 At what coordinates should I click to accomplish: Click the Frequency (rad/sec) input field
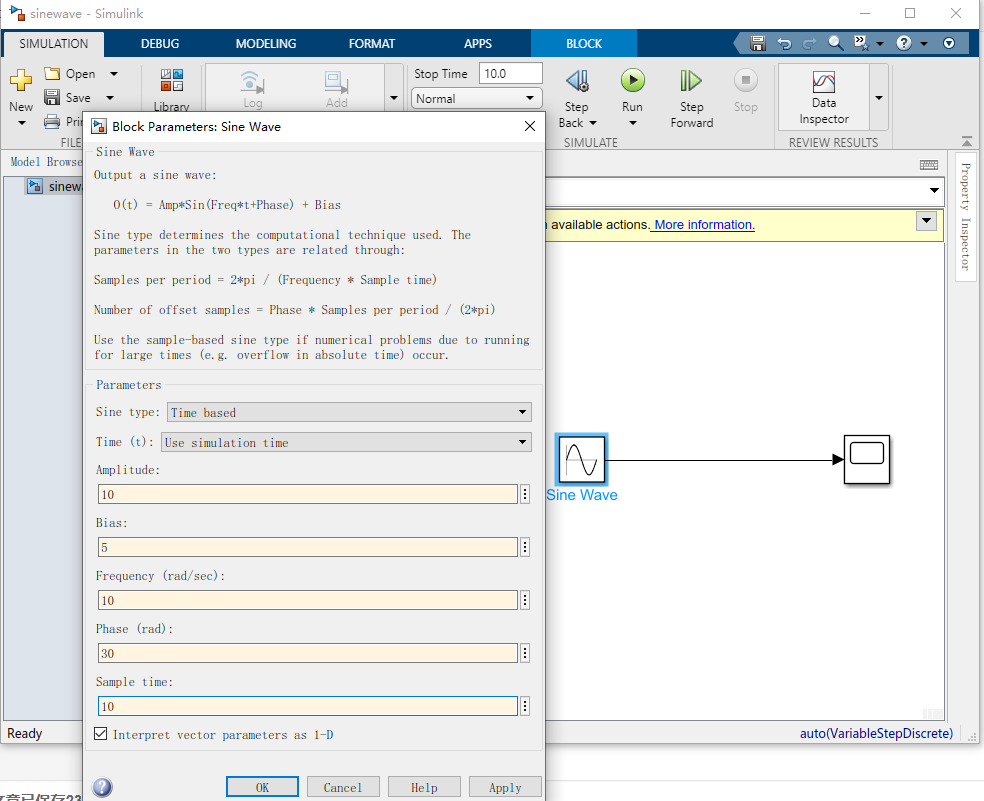pyautogui.click(x=308, y=600)
